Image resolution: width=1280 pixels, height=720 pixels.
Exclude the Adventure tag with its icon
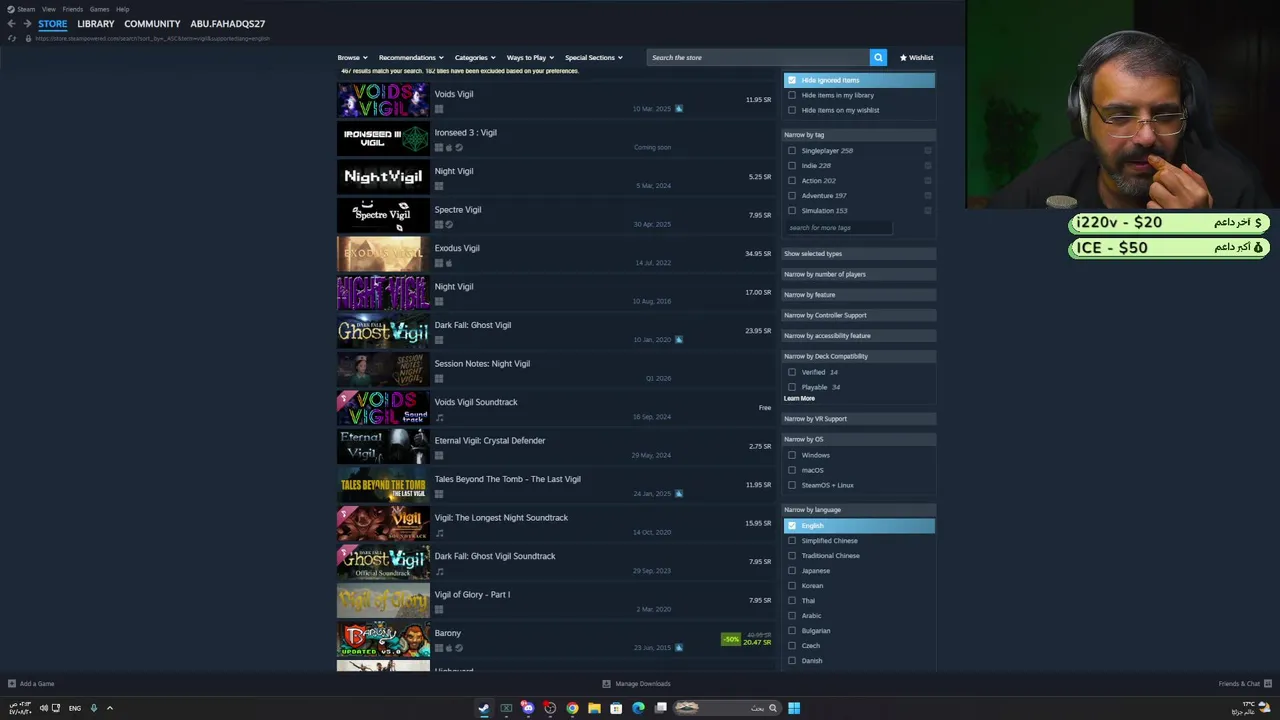[928, 196]
